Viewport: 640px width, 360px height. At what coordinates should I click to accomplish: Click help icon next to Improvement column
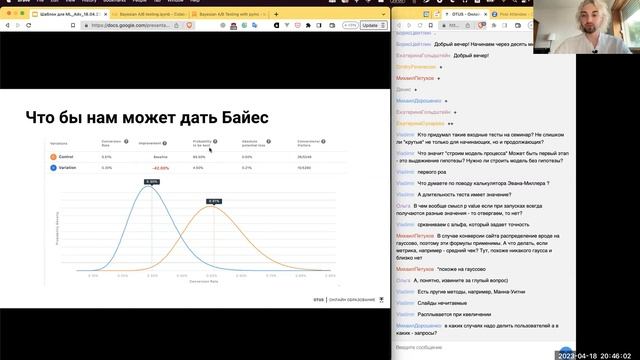coord(165,143)
